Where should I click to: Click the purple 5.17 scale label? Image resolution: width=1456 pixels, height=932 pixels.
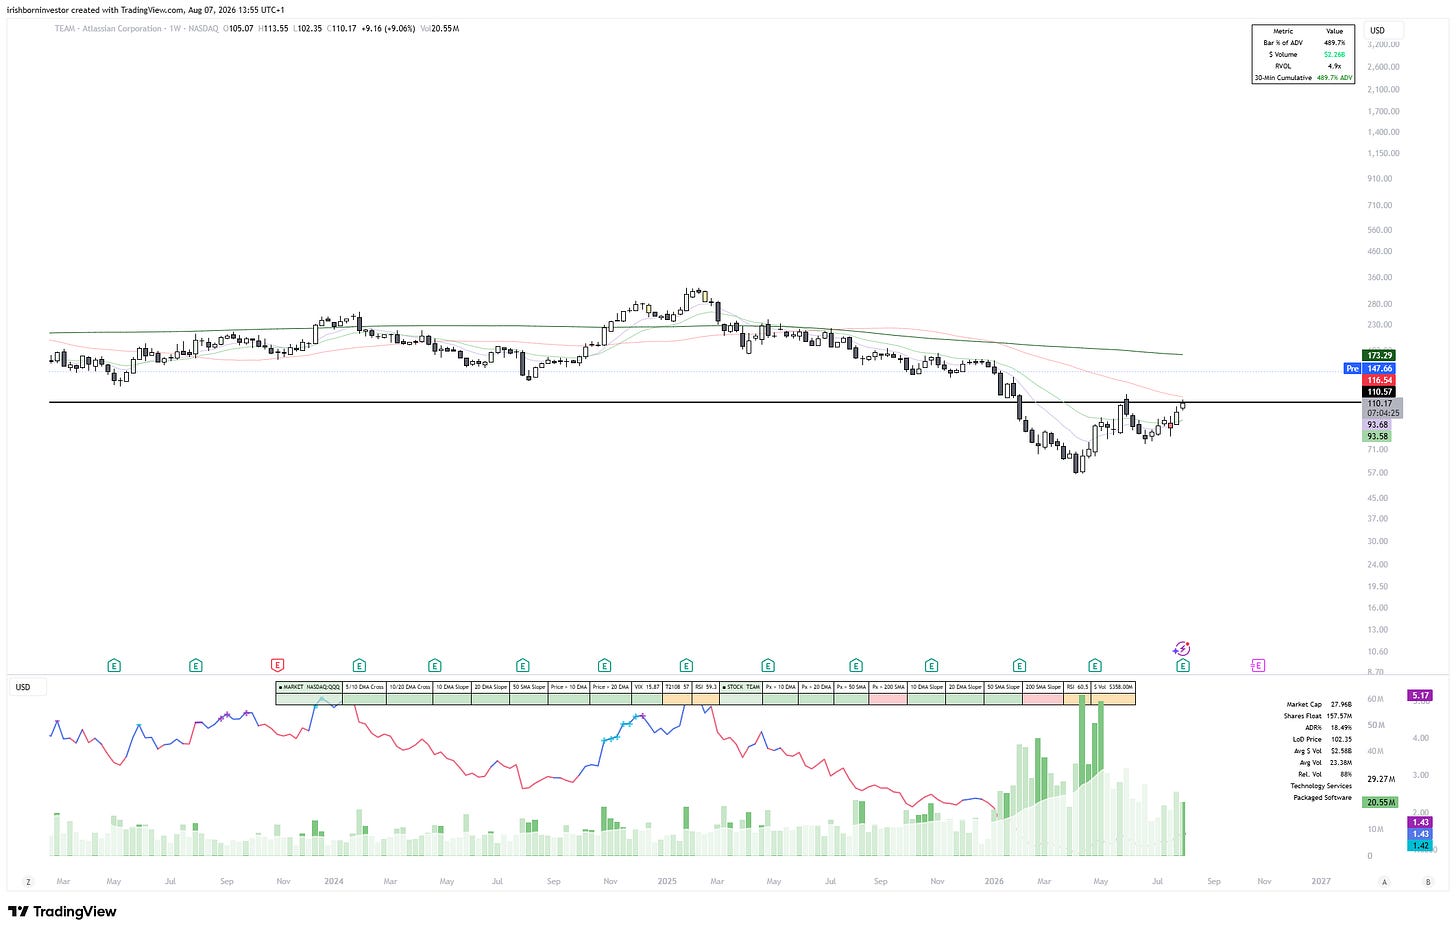[1421, 695]
